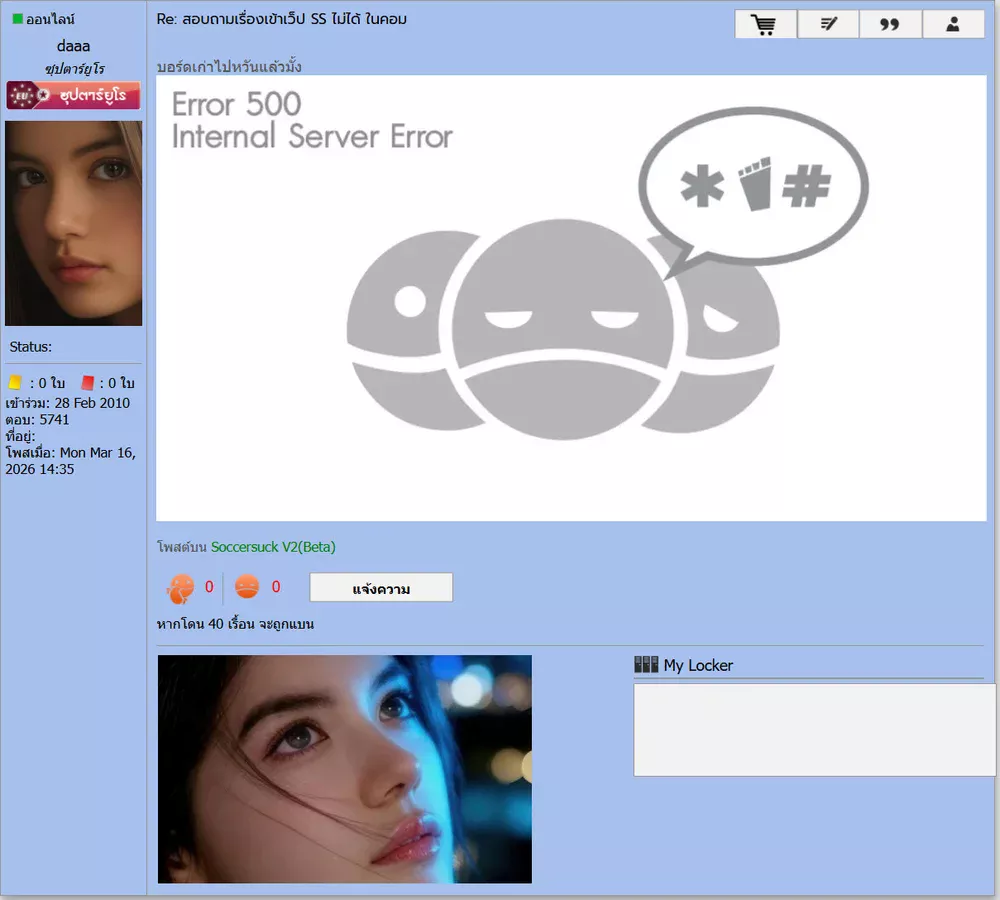The width and height of the screenshot is (1000, 900).
Task: Click the user avatar portrait image
Action: (x=73, y=223)
